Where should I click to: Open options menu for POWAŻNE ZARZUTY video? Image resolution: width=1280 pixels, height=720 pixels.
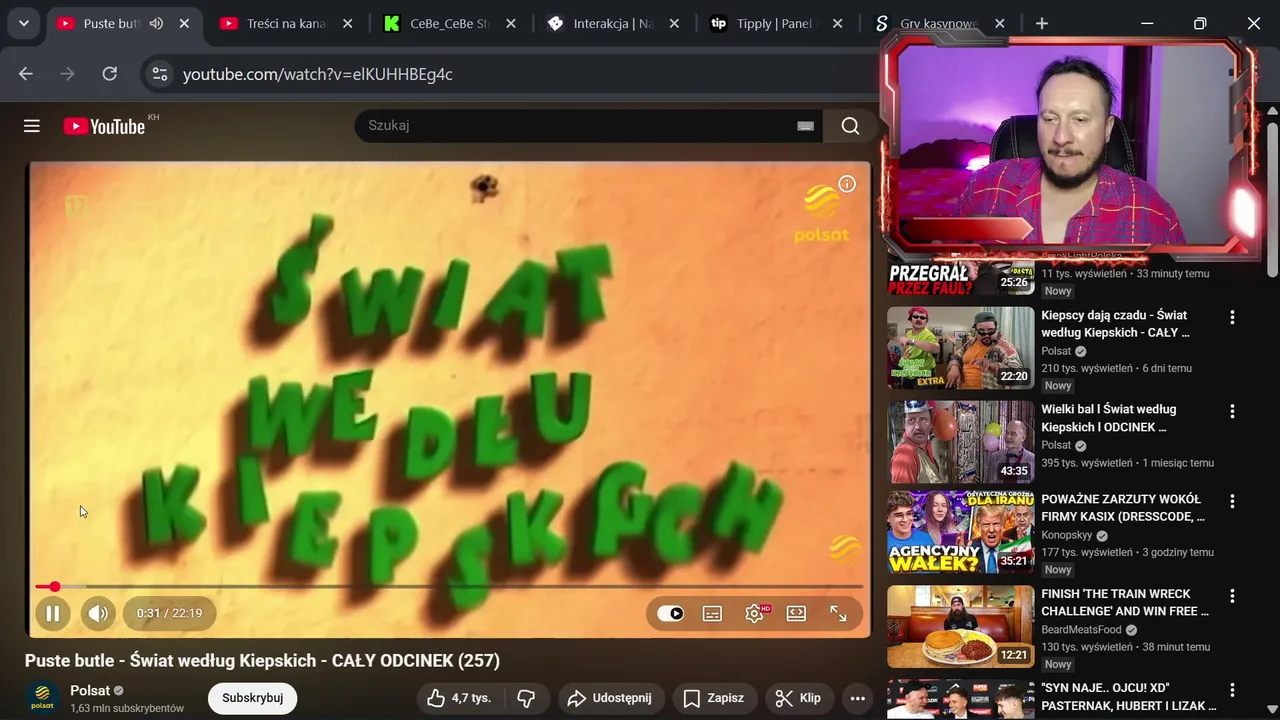coord(1232,501)
